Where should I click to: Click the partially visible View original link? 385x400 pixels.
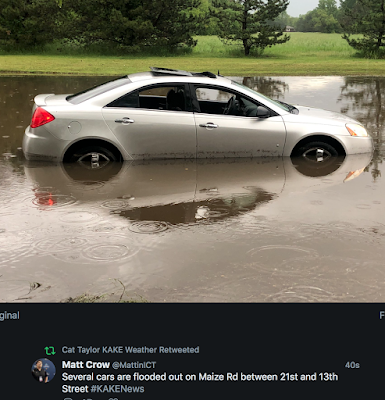click(x=10, y=315)
